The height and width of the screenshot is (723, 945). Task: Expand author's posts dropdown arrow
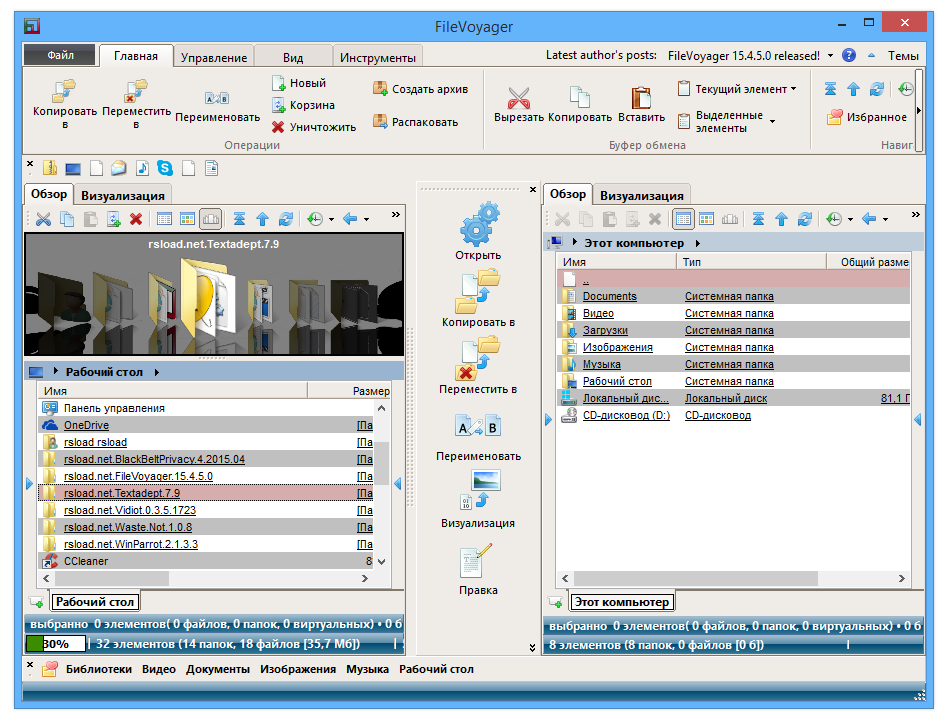(x=830, y=55)
